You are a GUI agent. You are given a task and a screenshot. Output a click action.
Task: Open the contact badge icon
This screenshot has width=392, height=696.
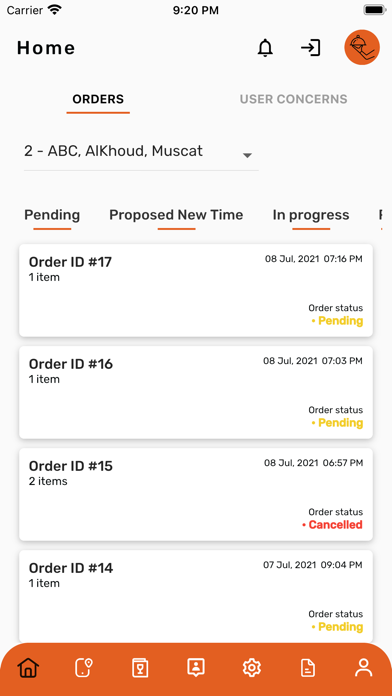coord(196,668)
